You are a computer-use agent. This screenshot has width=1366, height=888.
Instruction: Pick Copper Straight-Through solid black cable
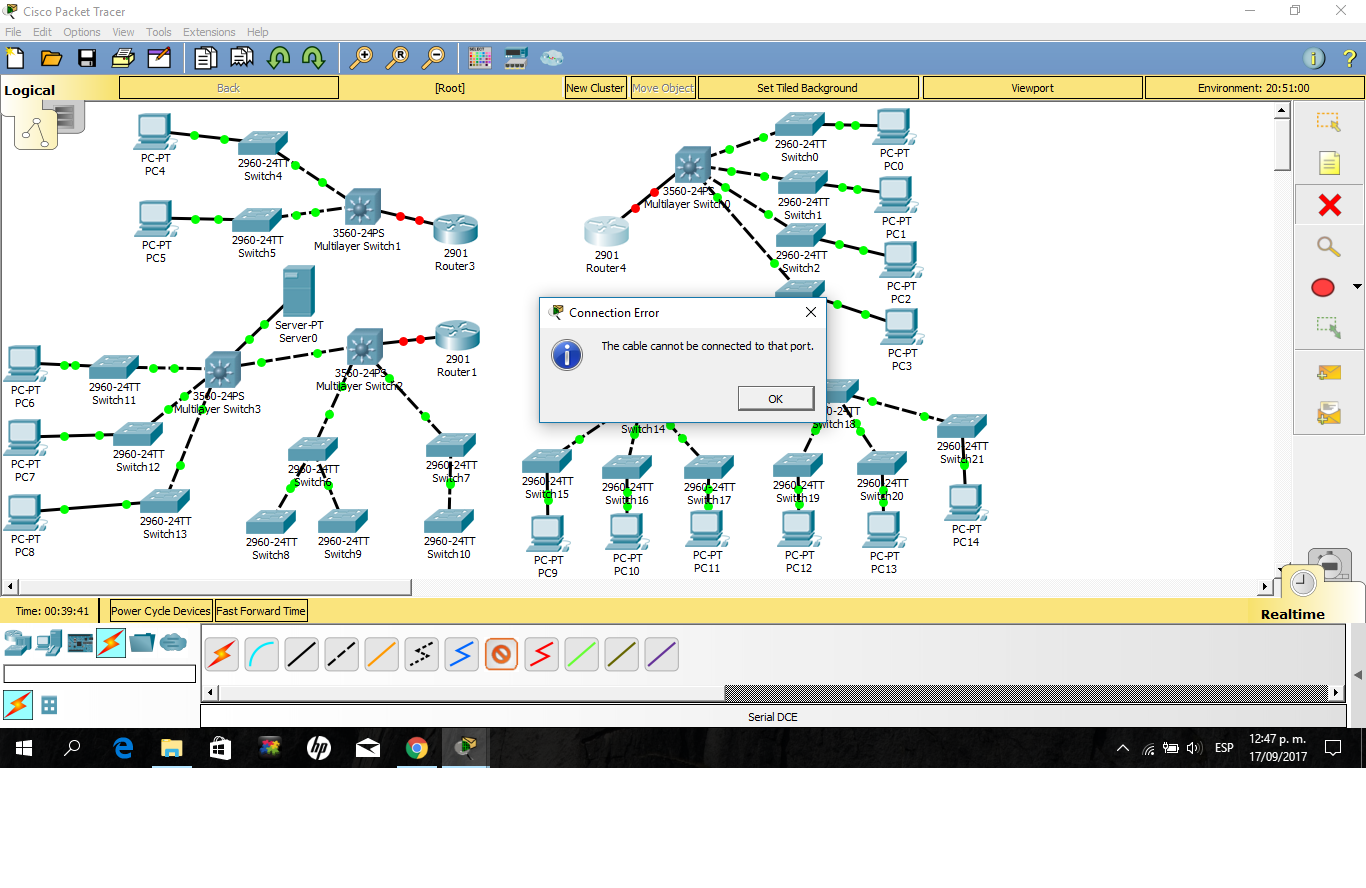(302, 655)
